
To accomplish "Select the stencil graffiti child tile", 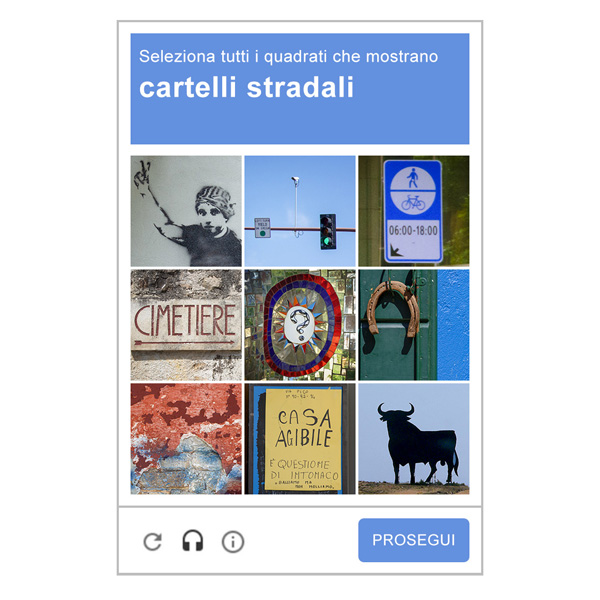I will [x=186, y=211].
